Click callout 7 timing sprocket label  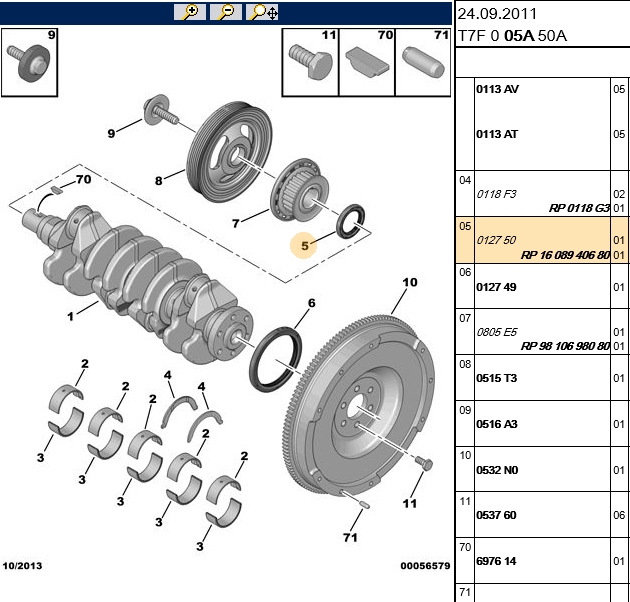pyautogui.click(x=236, y=223)
